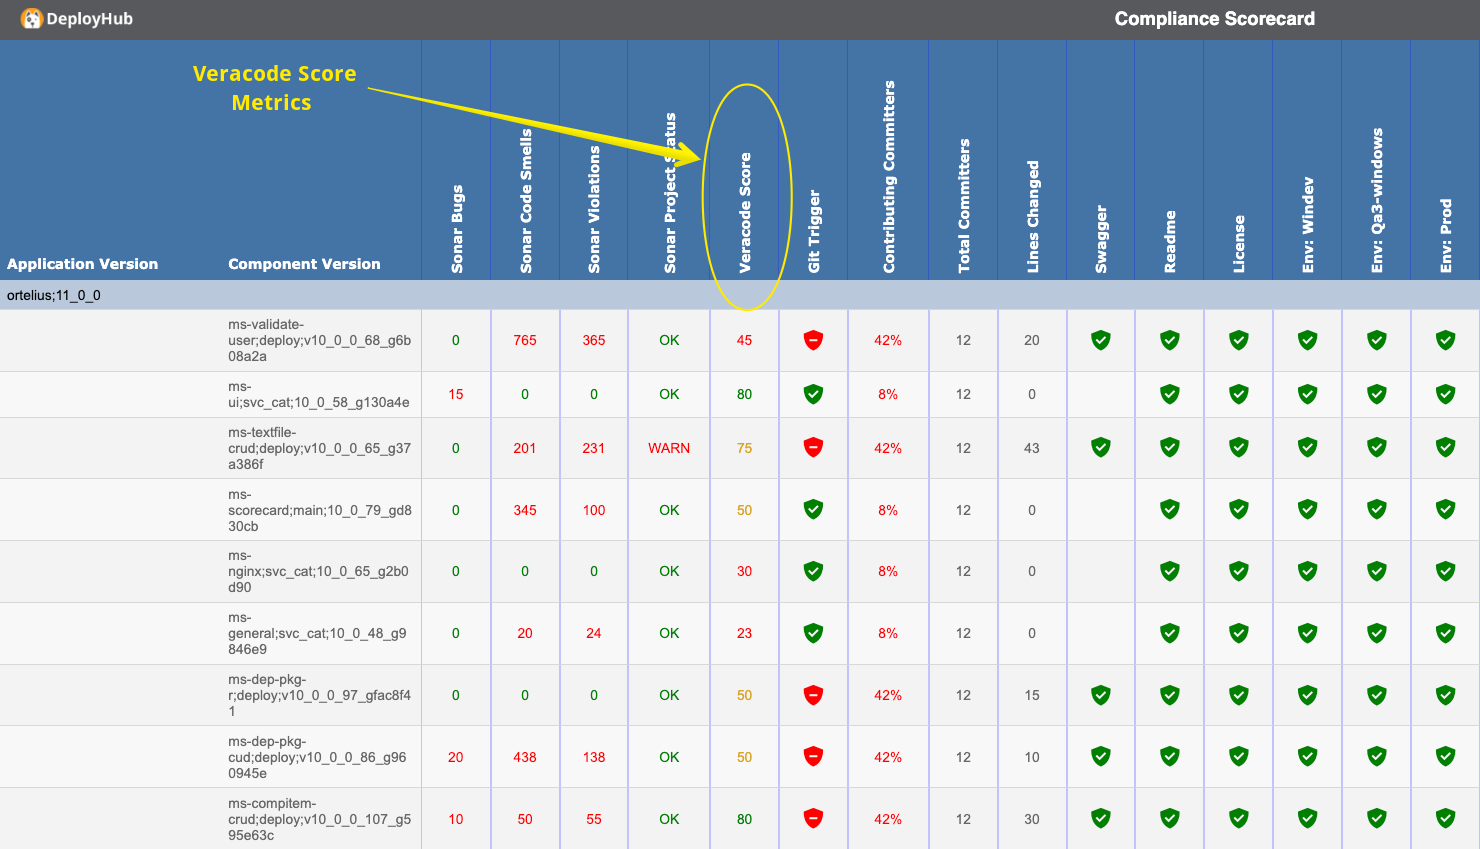
Task: Click Sonar Violations value 365
Action: (594, 340)
